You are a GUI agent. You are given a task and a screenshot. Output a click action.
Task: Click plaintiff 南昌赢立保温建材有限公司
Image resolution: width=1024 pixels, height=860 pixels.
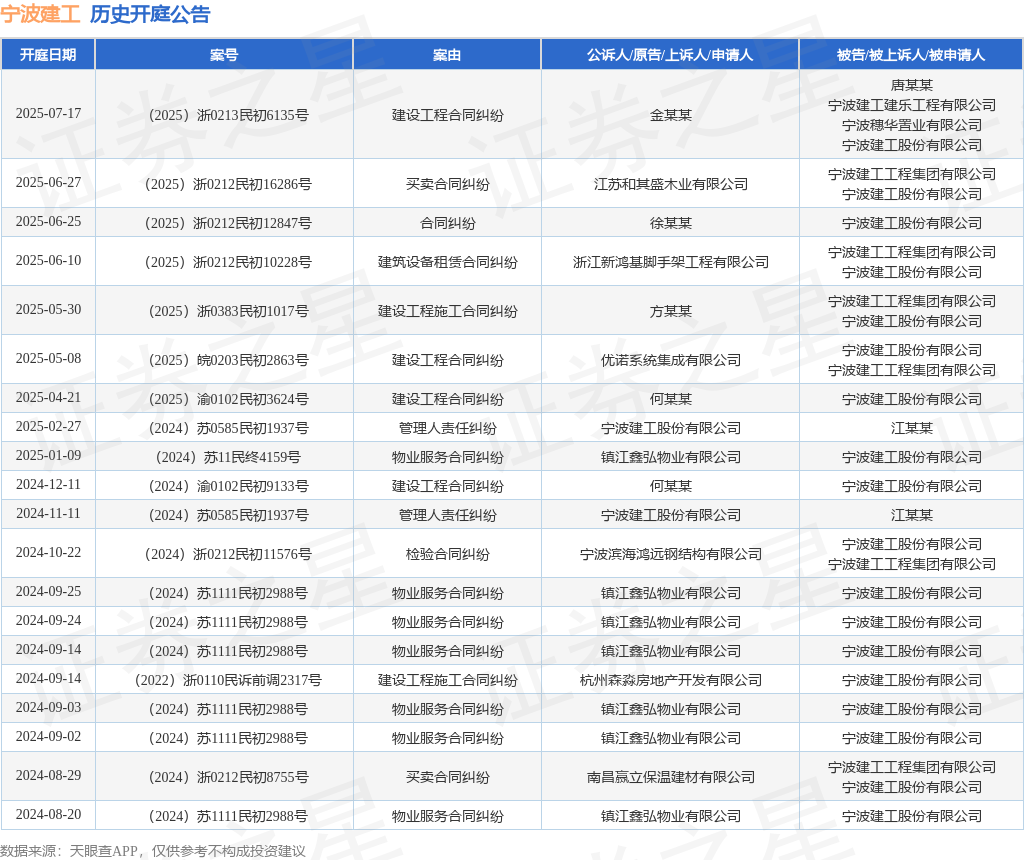click(x=671, y=777)
